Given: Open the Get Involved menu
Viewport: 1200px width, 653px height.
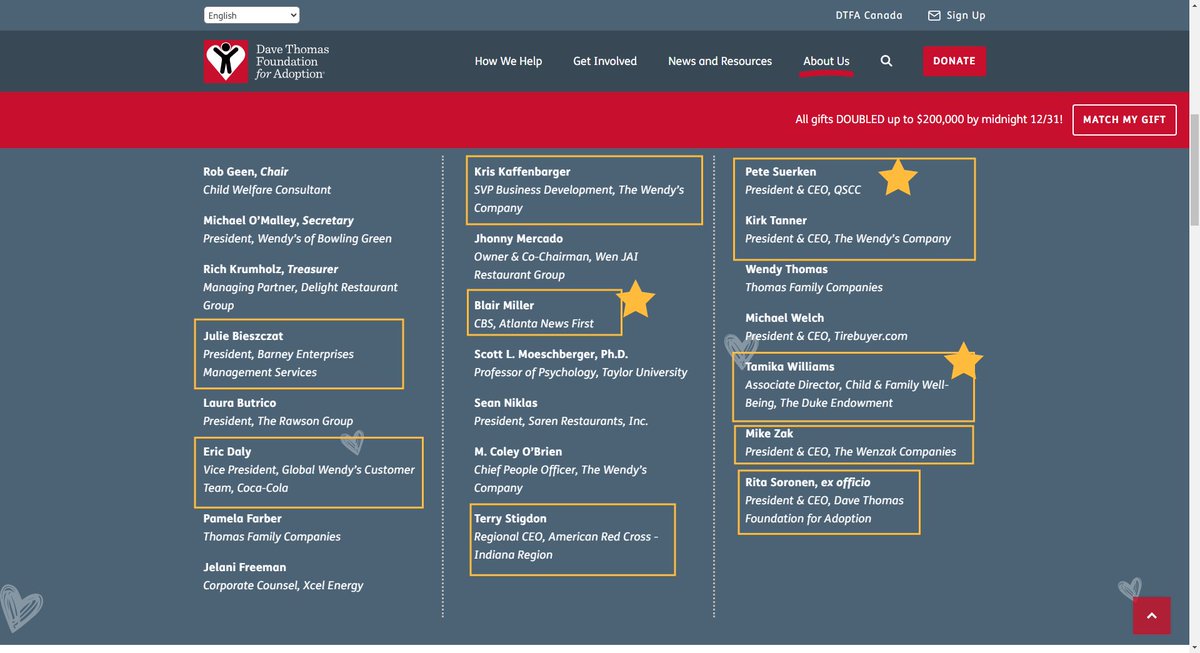Looking at the screenshot, I should coord(604,61).
